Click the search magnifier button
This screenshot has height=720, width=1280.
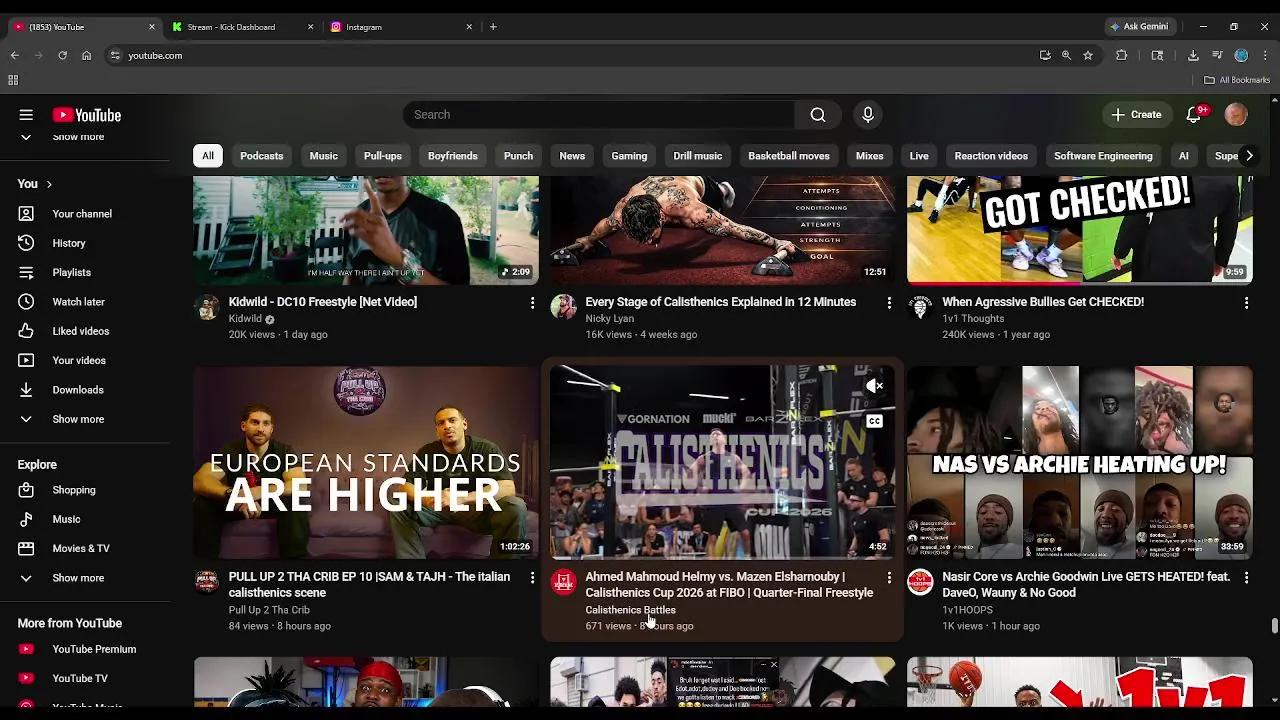pos(818,115)
